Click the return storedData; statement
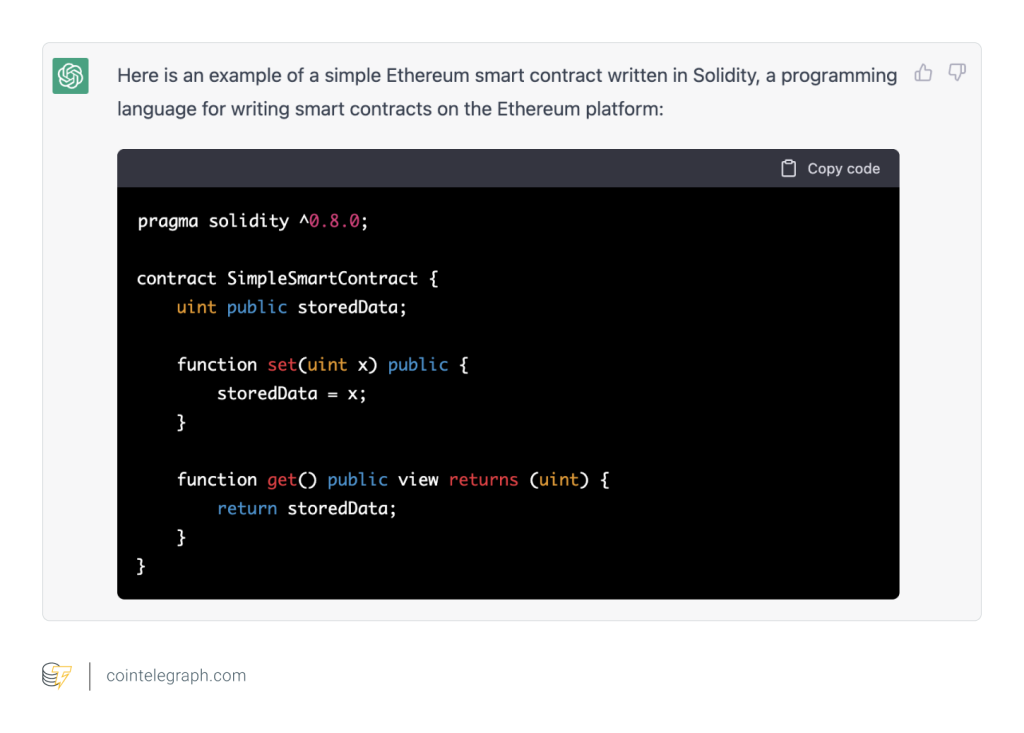 coord(306,509)
